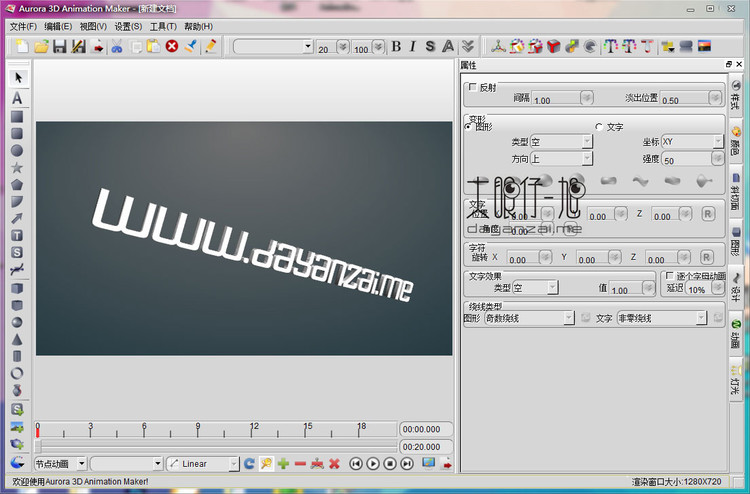Click the new document icon

click(22, 46)
